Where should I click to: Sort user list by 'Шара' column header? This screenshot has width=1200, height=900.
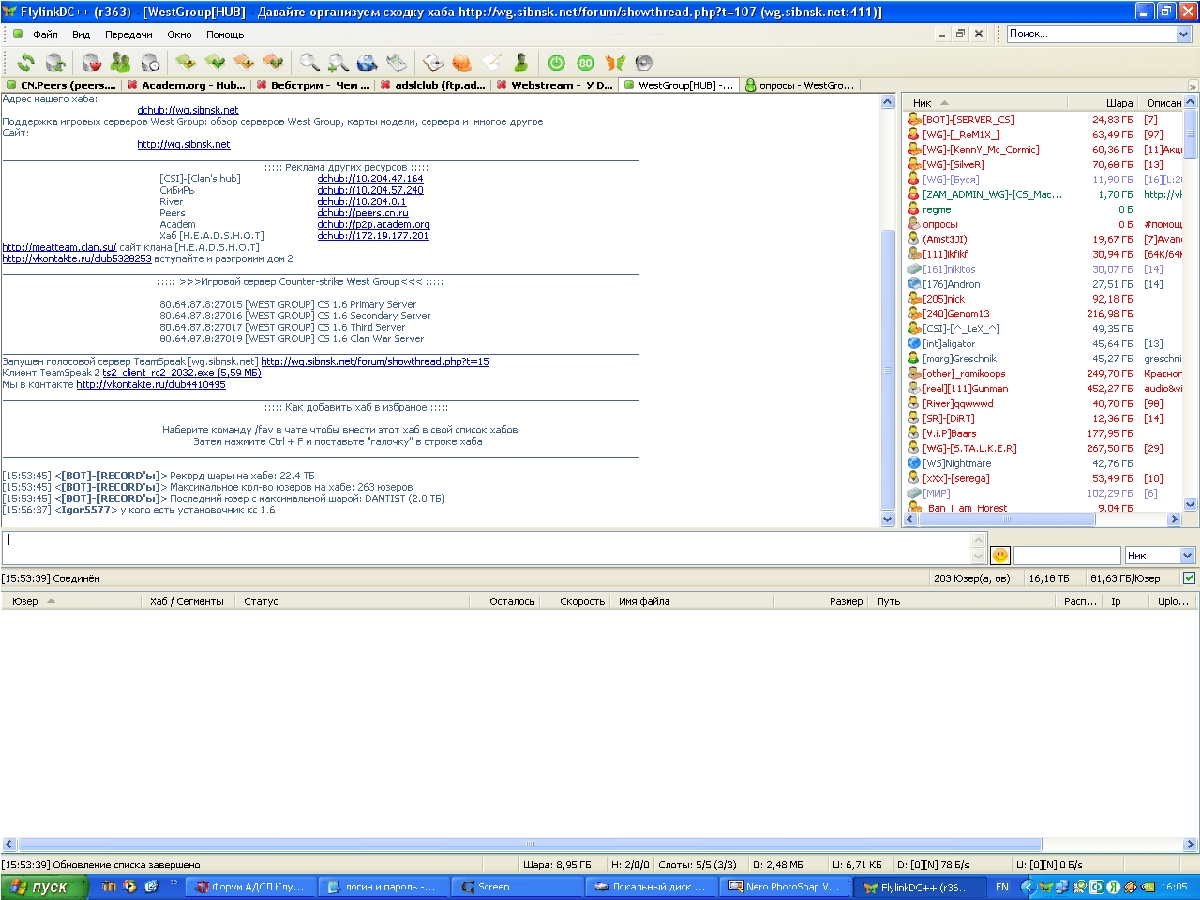click(x=1119, y=103)
